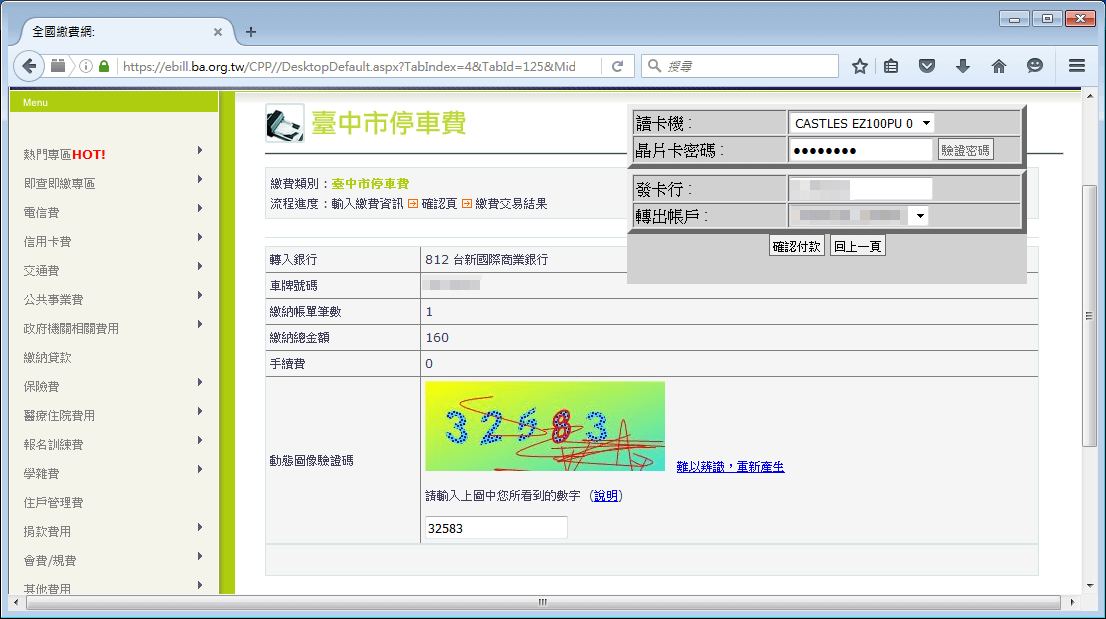Bookmark this page with the star icon
The height and width of the screenshot is (619, 1106).
coord(858,65)
